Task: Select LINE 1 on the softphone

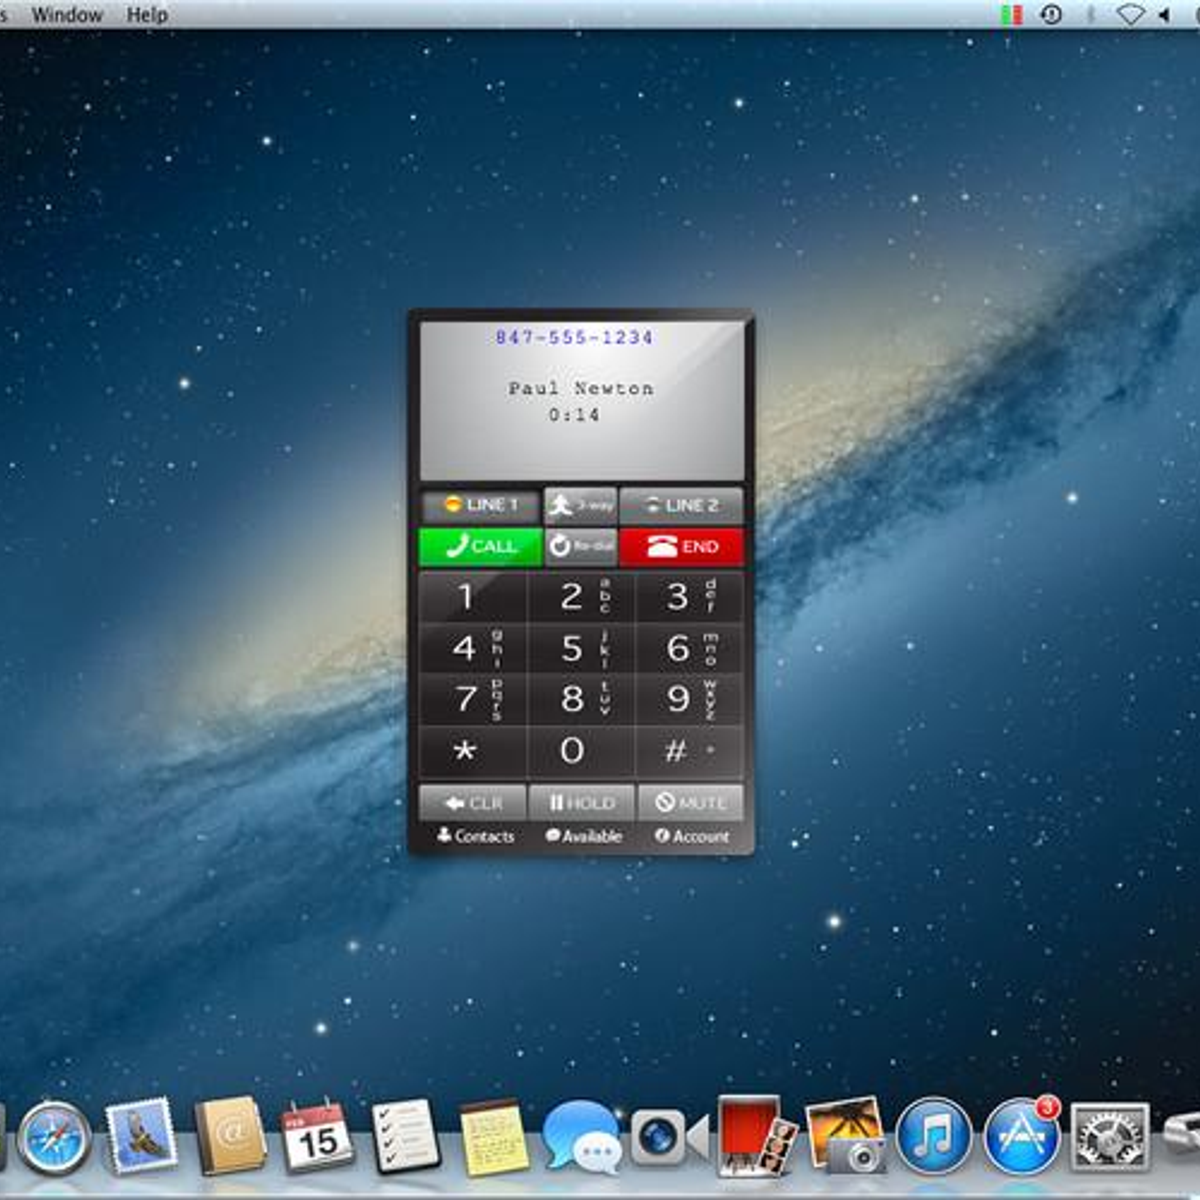Action: [480, 505]
